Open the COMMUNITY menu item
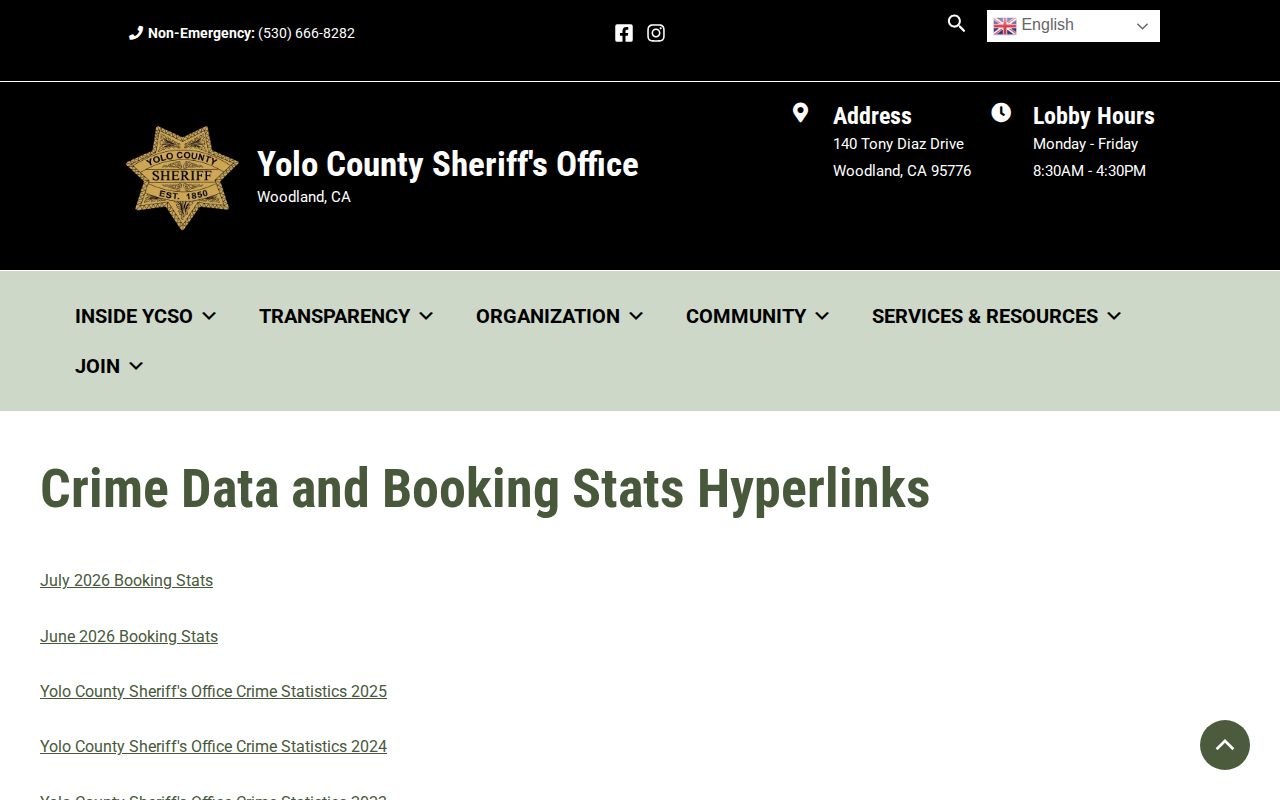 [746, 316]
